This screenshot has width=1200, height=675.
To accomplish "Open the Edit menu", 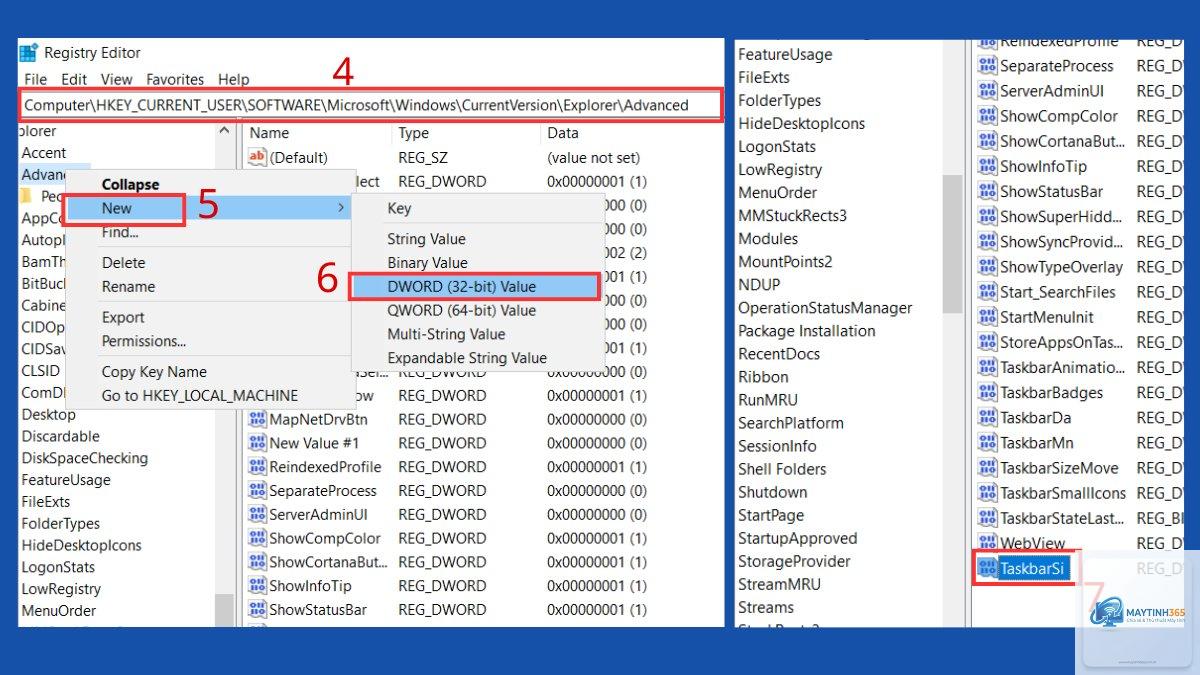I will (x=74, y=79).
